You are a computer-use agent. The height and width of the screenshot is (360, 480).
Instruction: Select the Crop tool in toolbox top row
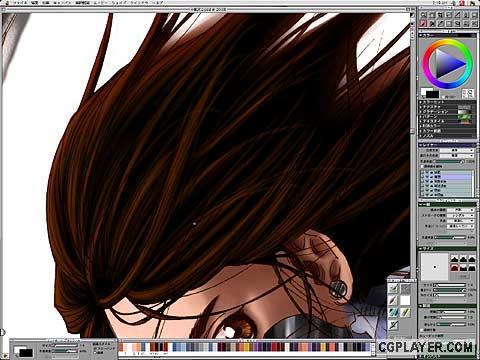[x=440, y=15]
